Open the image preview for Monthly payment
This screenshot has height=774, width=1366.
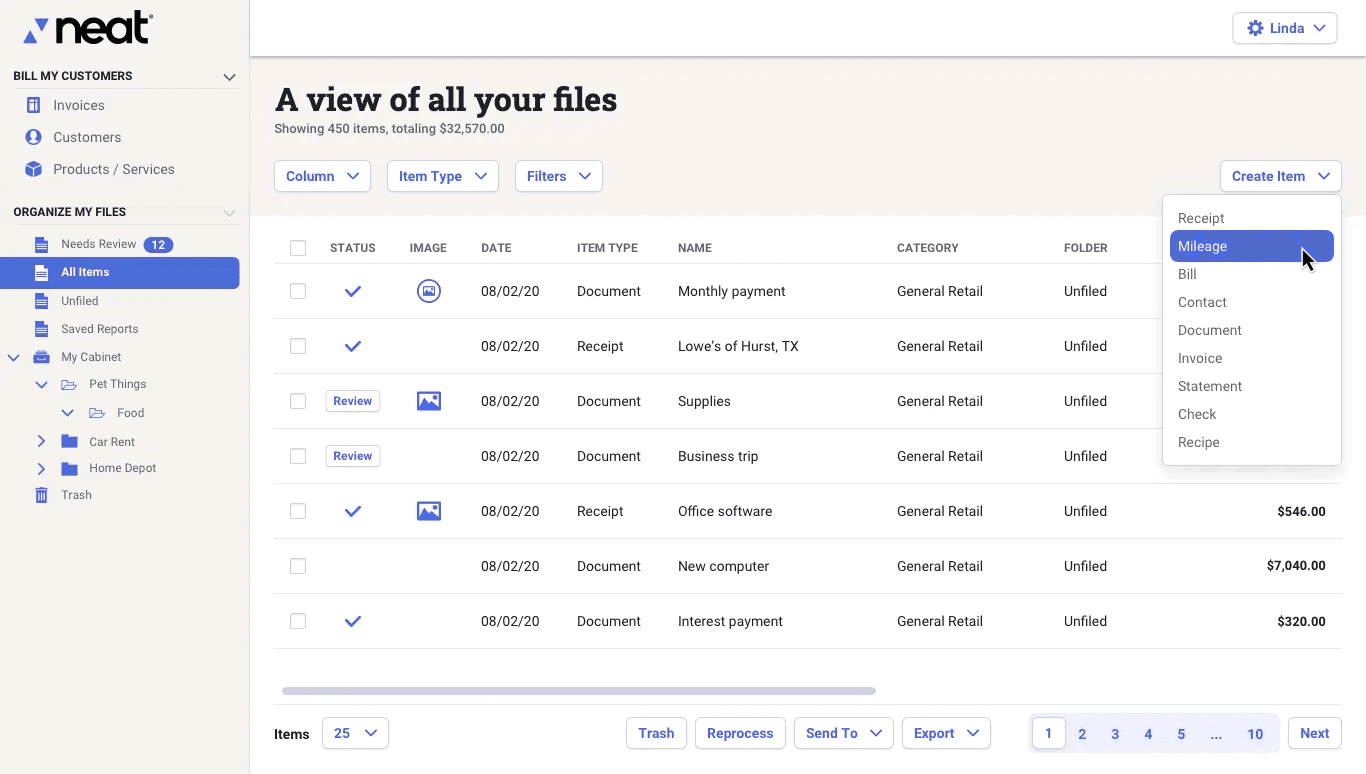428,291
